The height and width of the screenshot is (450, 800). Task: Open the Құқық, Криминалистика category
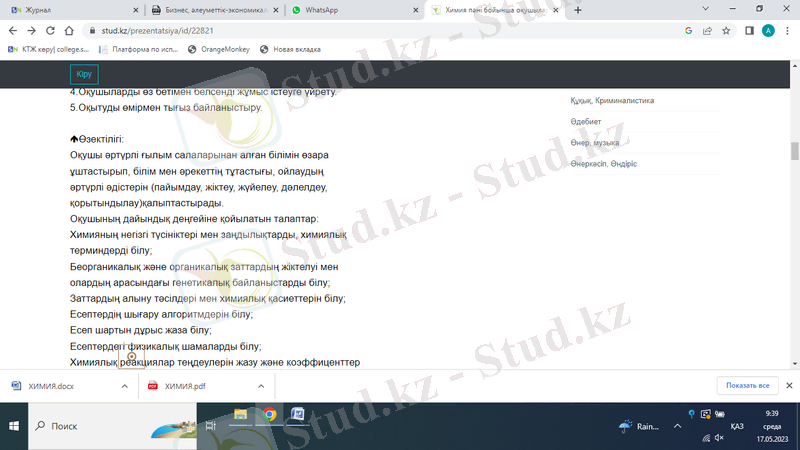point(612,101)
